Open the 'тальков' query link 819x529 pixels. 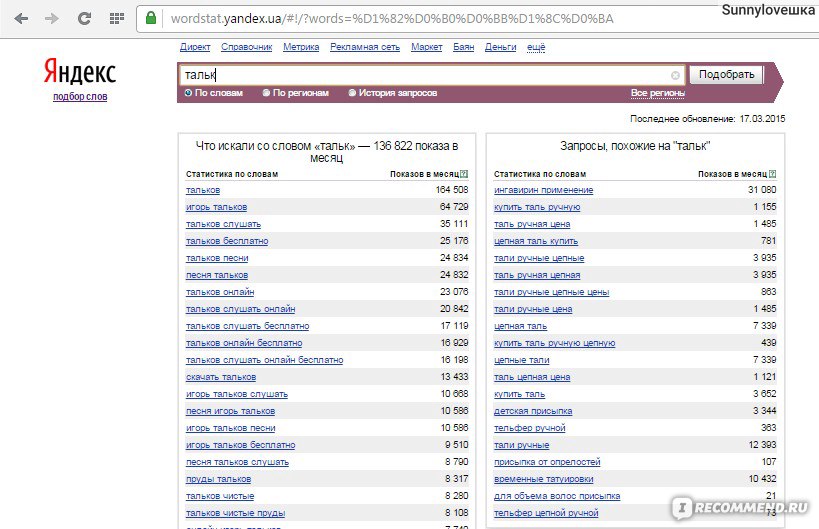click(x=203, y=190)
